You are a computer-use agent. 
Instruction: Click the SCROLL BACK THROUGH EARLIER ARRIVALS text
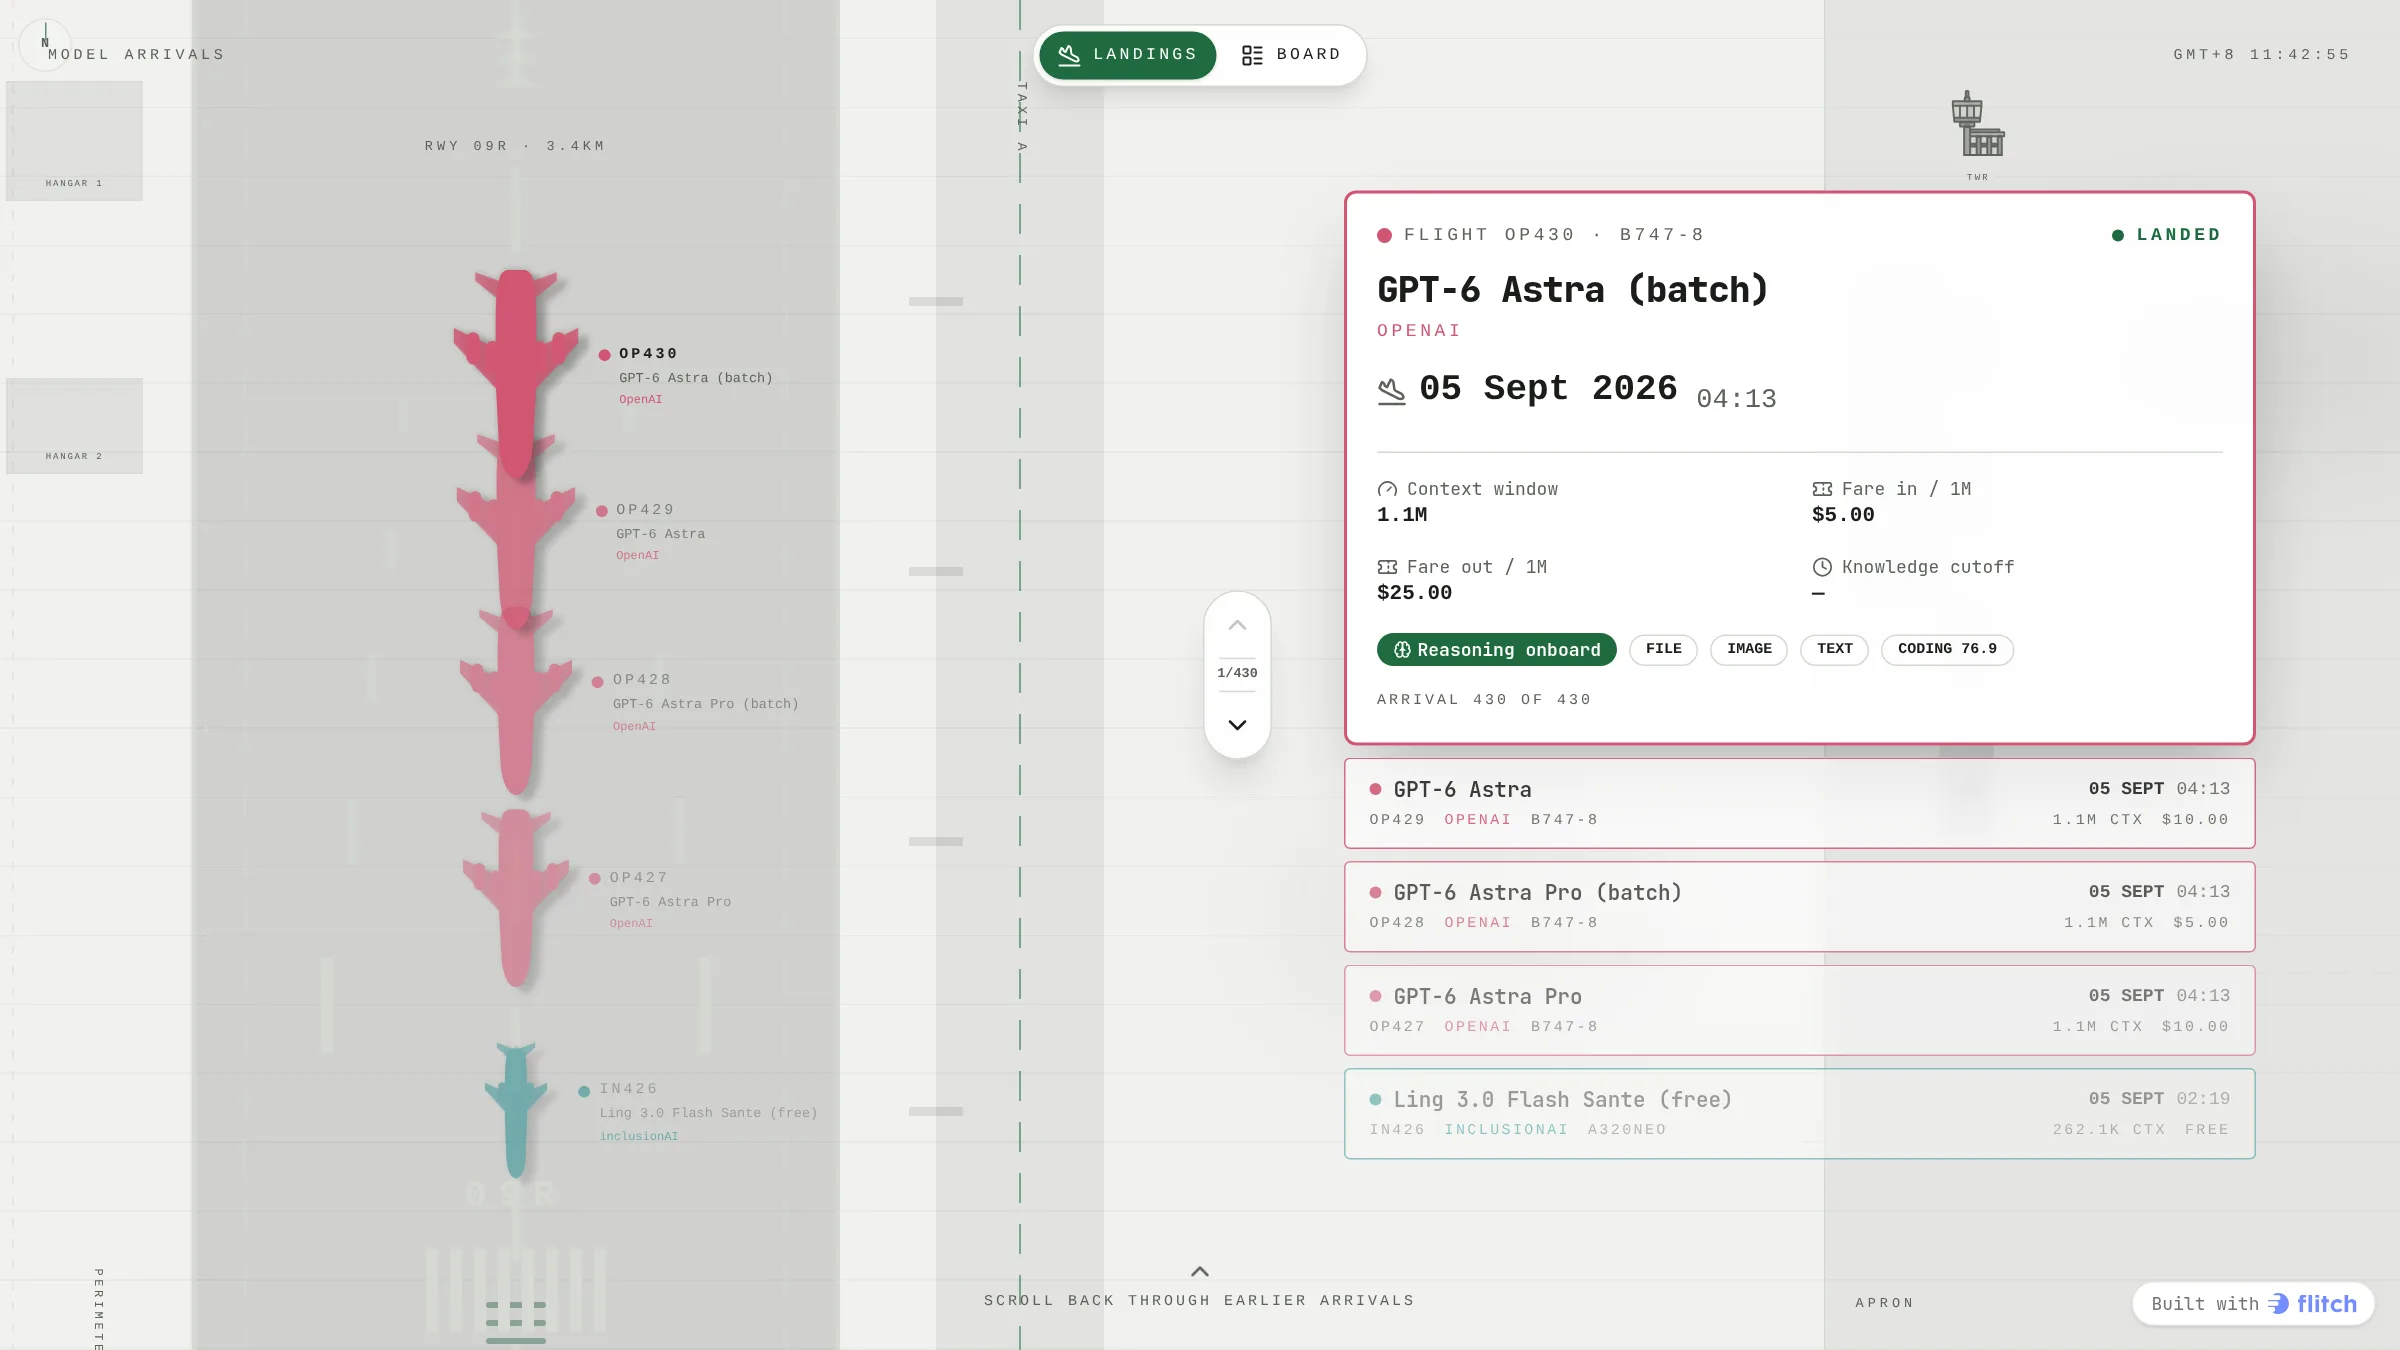(x=1199, y=1301)
